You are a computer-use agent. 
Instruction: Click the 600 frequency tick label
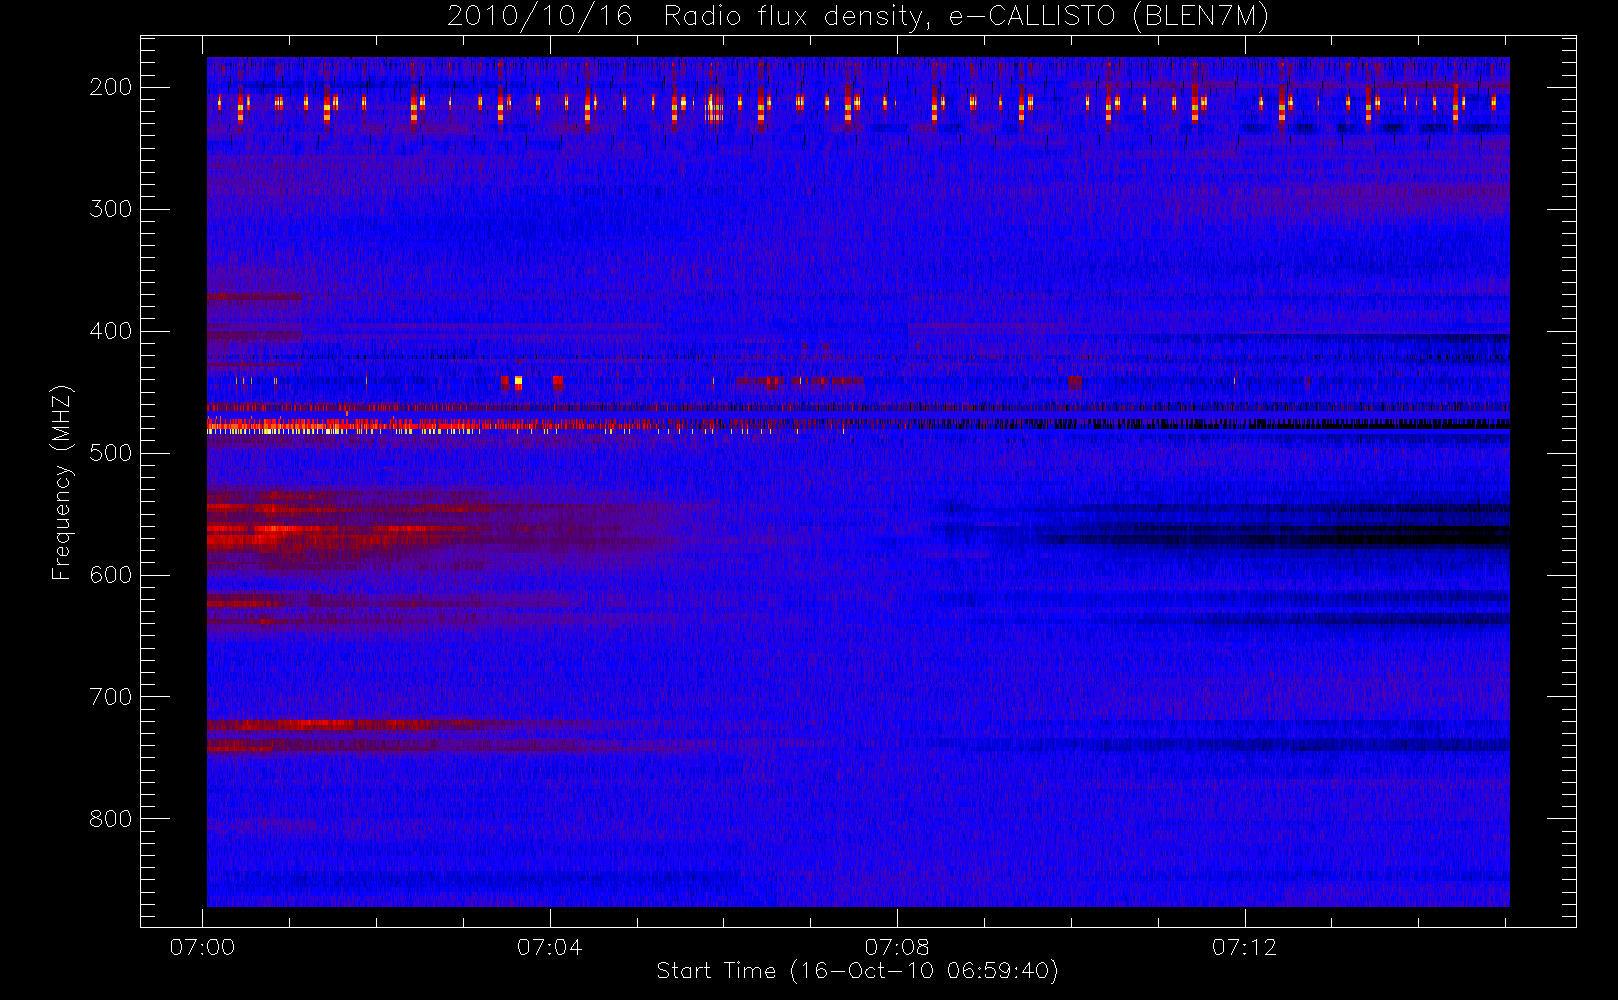(x=110, y=575)
